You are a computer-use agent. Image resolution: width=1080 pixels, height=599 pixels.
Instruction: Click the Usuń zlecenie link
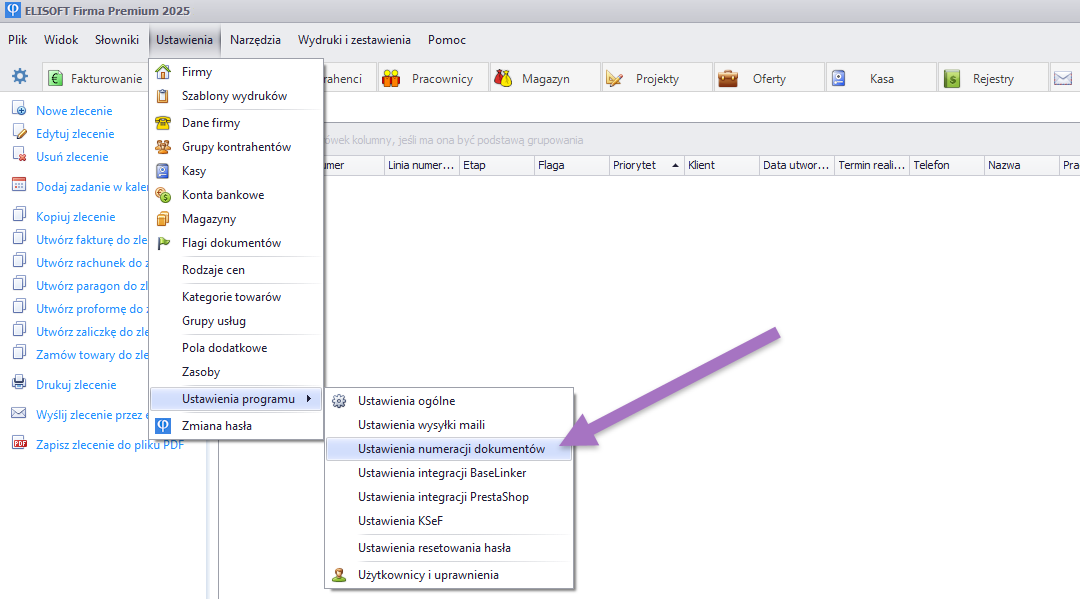pyautogui.click(x=72, y=157)
